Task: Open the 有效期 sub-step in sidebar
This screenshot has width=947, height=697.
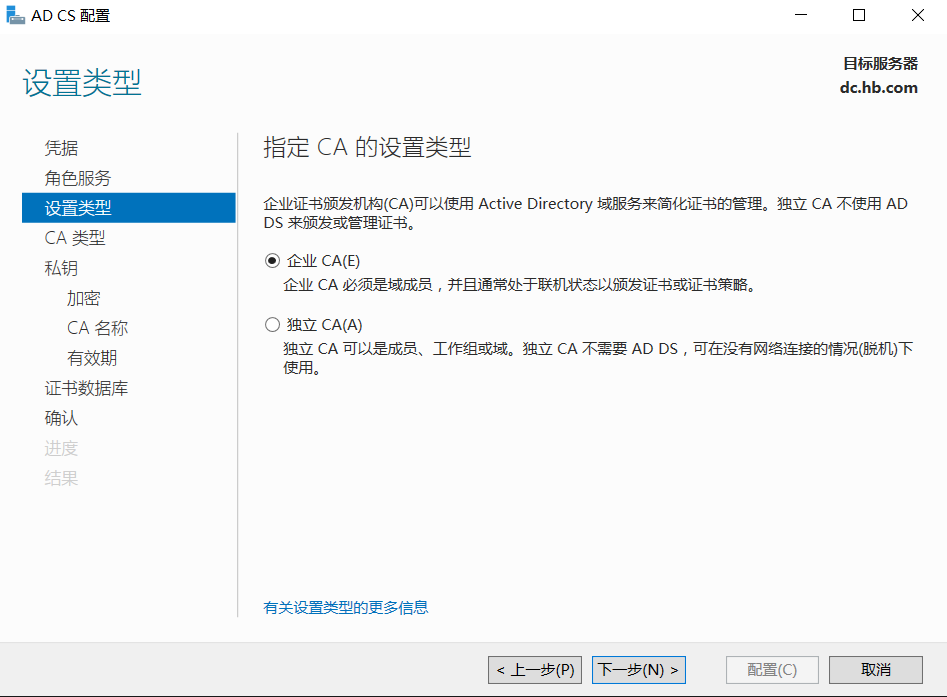Action: [92, 358]
